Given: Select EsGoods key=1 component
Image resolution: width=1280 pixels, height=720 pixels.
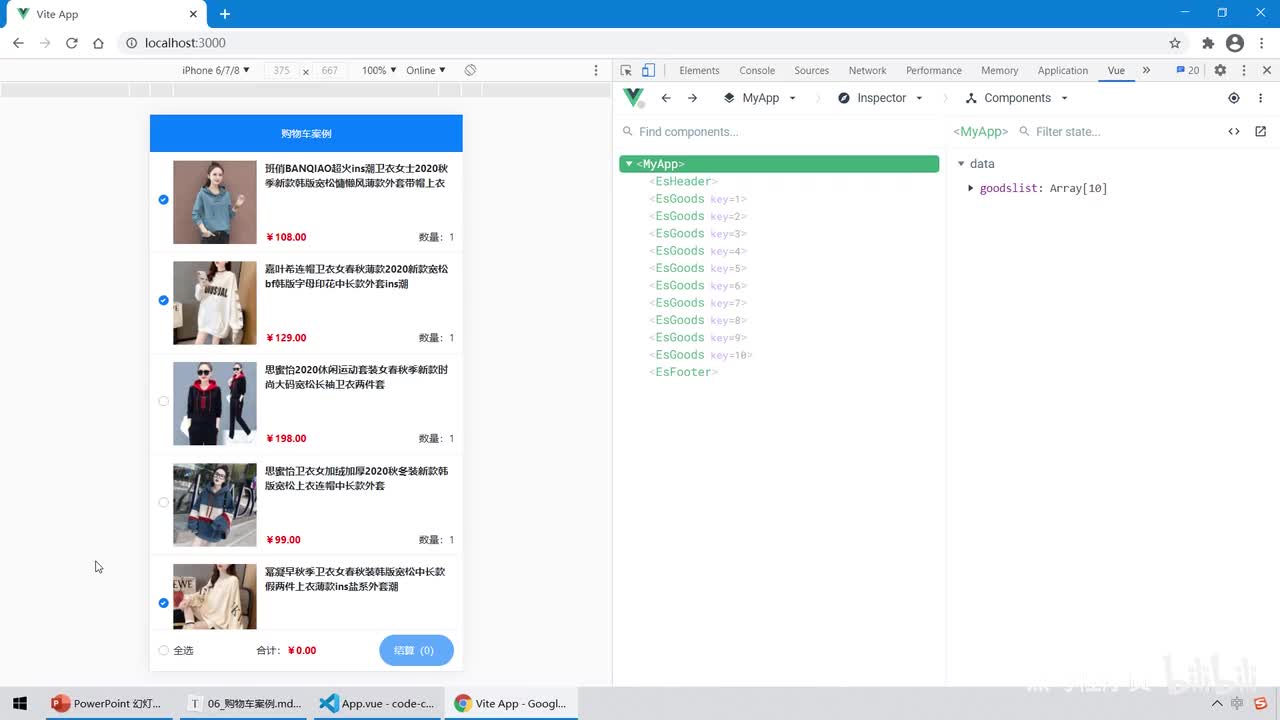Looking at the screenshot, I should [x=698, y=199].
